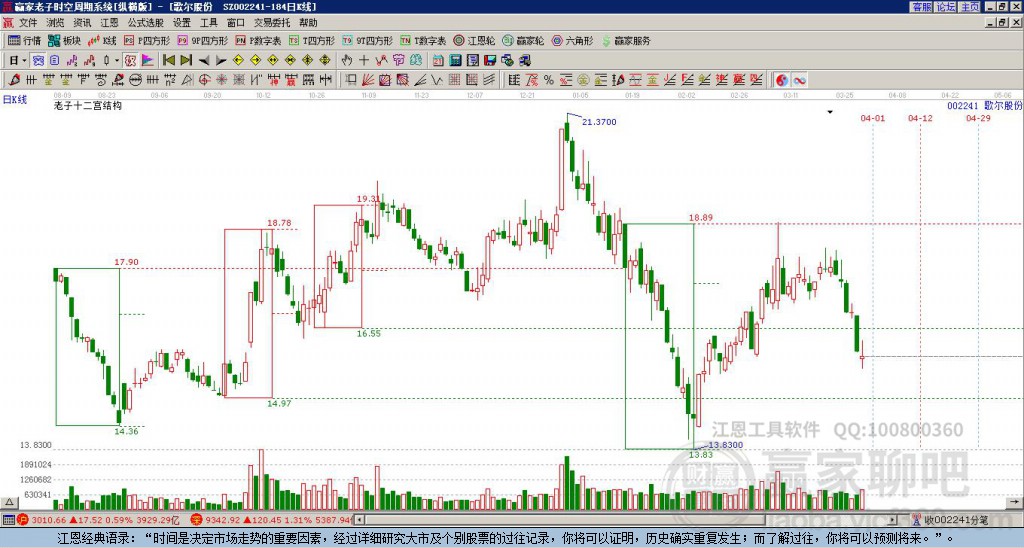The width and height of the screenshot is (1024, 548).
Task: Open the 窗口 menu
Action: tap(236, 23)
